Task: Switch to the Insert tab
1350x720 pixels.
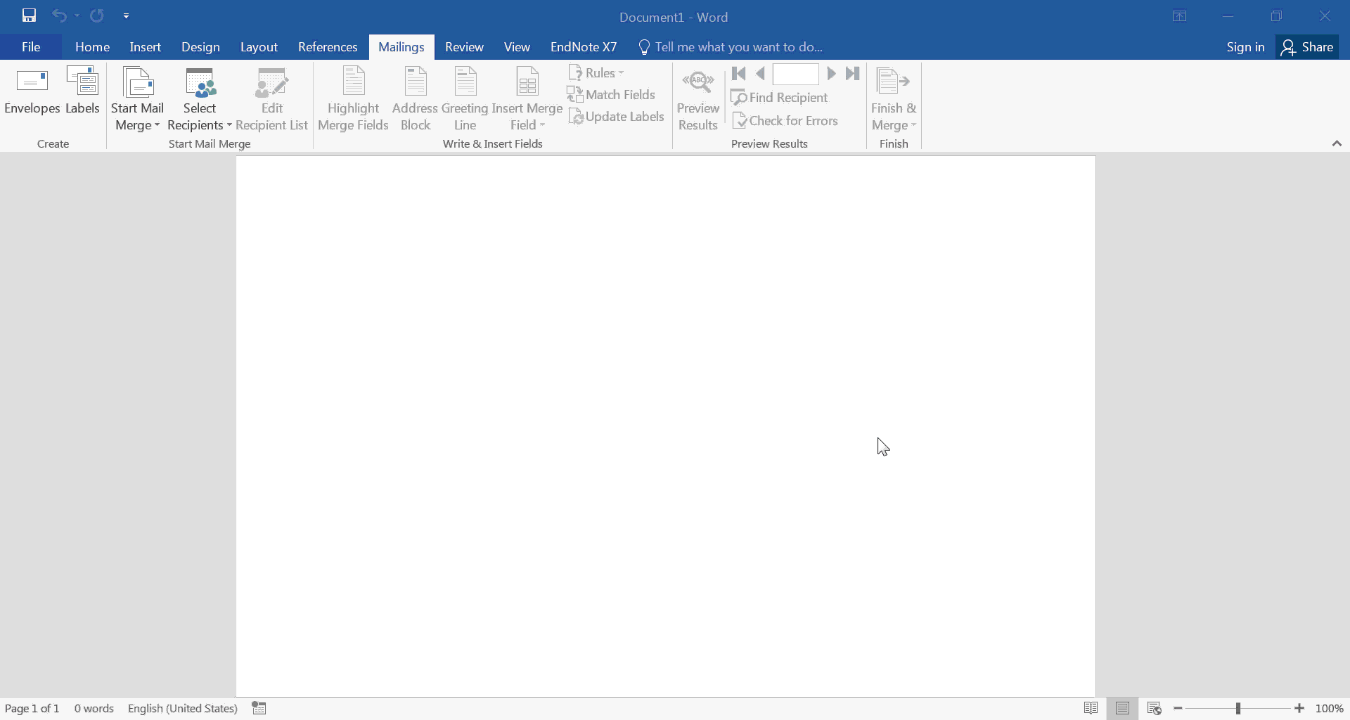Action: pos(145,47)
